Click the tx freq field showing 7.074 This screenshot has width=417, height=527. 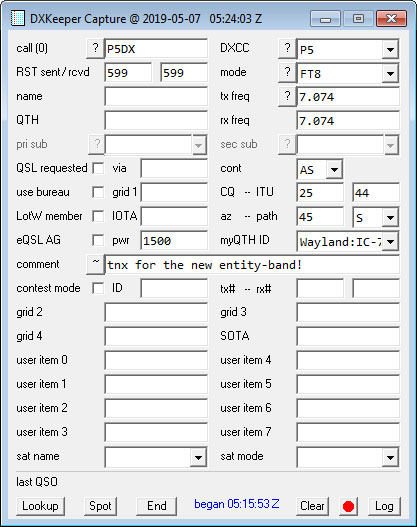pyautogui.click(x=348, y=97)
